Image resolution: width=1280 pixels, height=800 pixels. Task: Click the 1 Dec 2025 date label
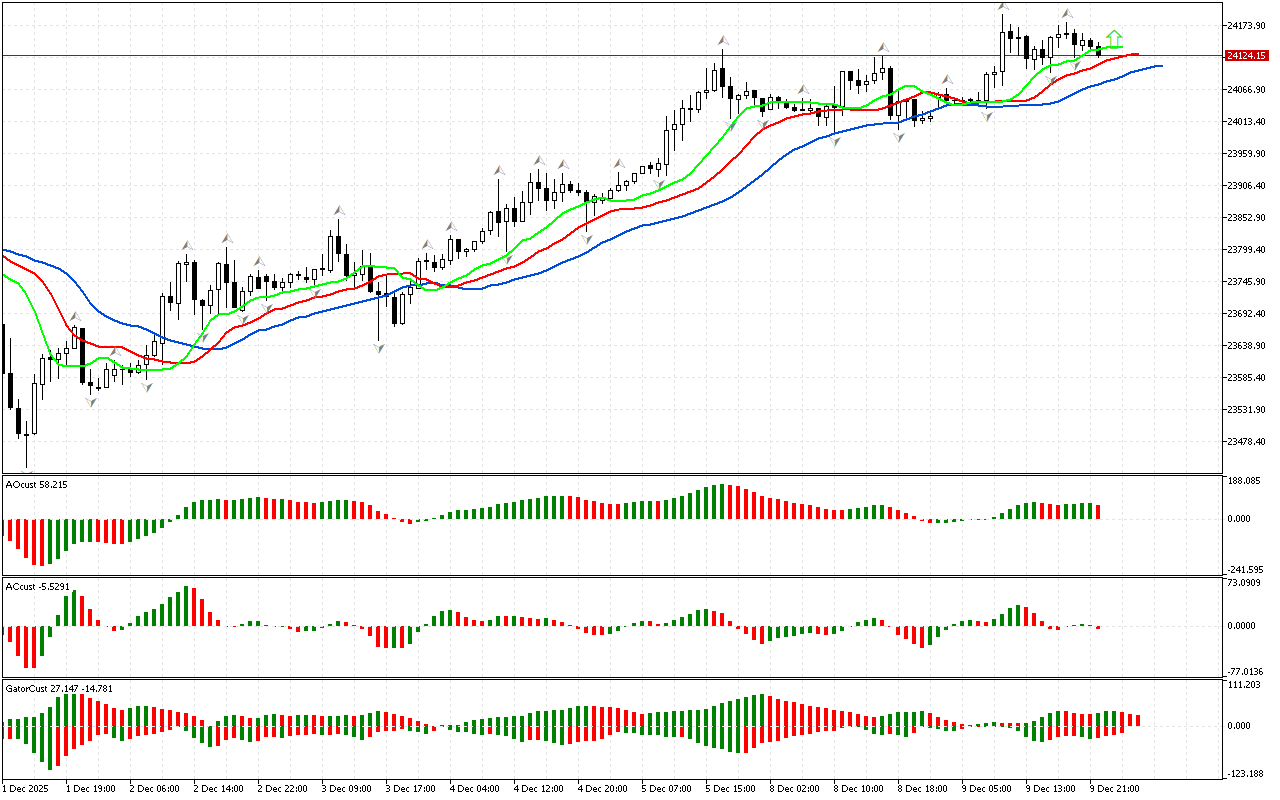click(x=30, y=788)
